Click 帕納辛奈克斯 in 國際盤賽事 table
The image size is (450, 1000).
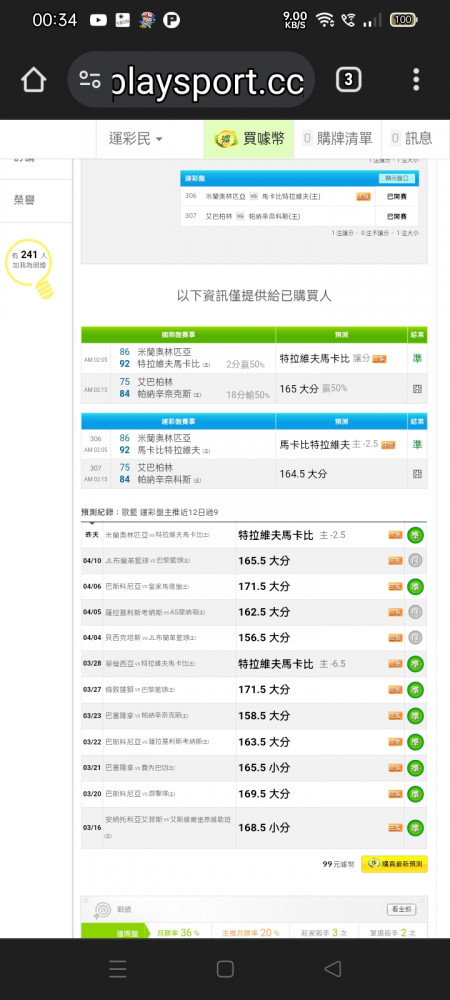[164, 394]
